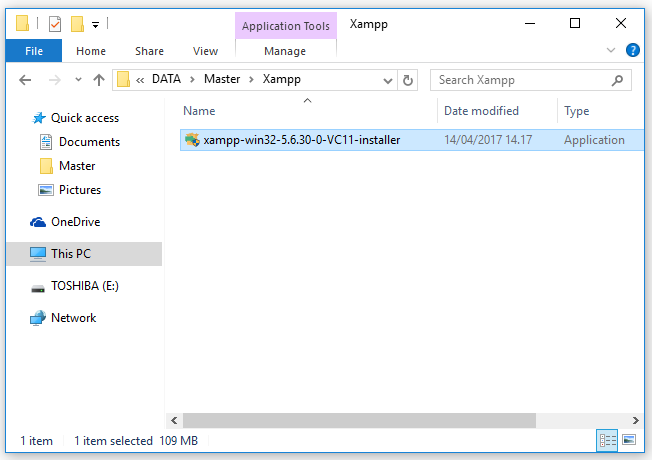The image size is (652, 460).
Task: Click DATA in the address breadcrumb
Action: 166,79
